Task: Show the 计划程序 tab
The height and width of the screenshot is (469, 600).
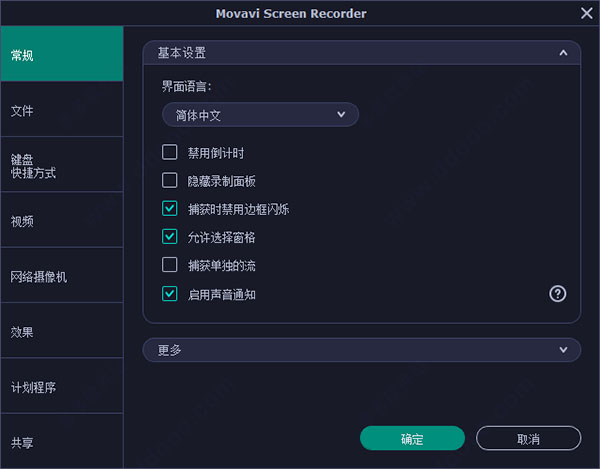Action: tap(61, 386)
